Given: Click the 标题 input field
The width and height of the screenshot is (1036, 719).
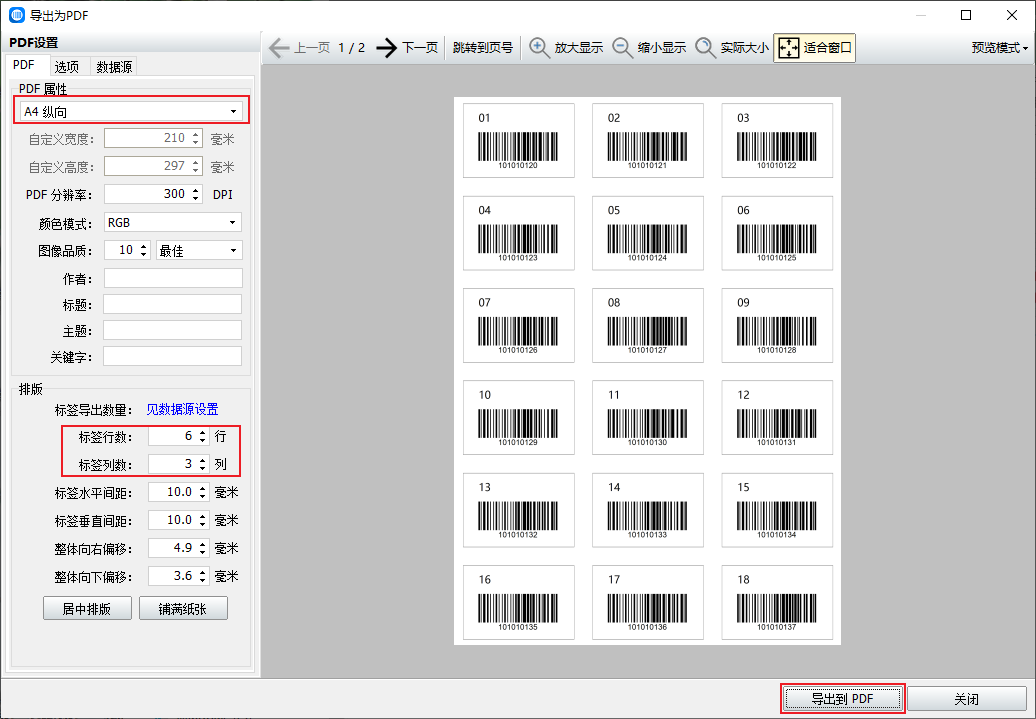Looking at the screenshot, I should (x=172, y=304).
